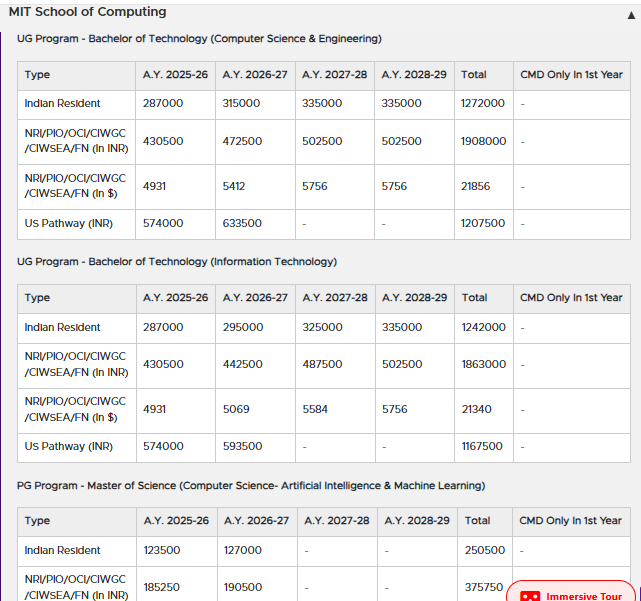
Task: Click CMD Only In 1st Year header in IT table
Action: tap(571, 298)
